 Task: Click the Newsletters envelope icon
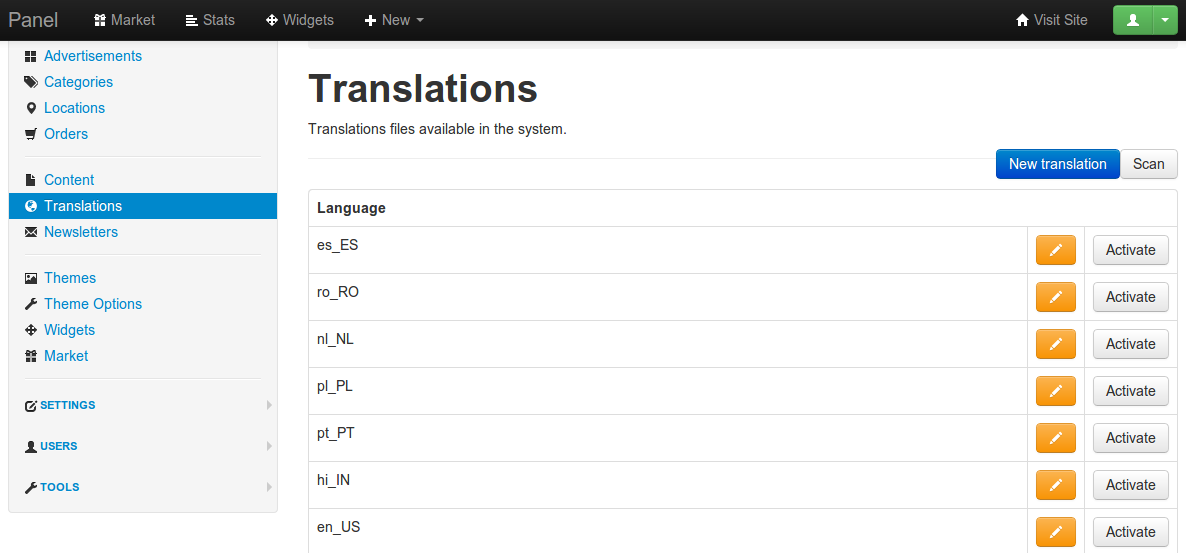coord(31,232)
